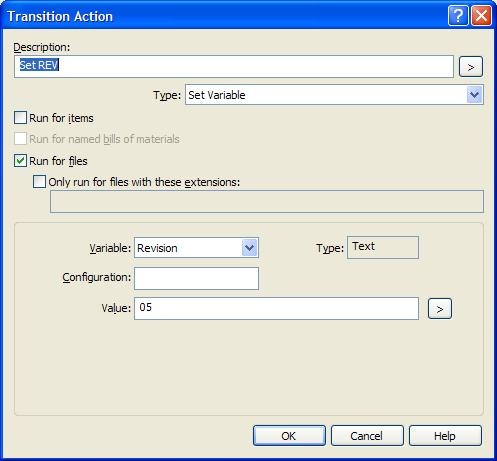
Task: Open the action Type dropdown showing Set Variable
Action: tap(334, 95)
